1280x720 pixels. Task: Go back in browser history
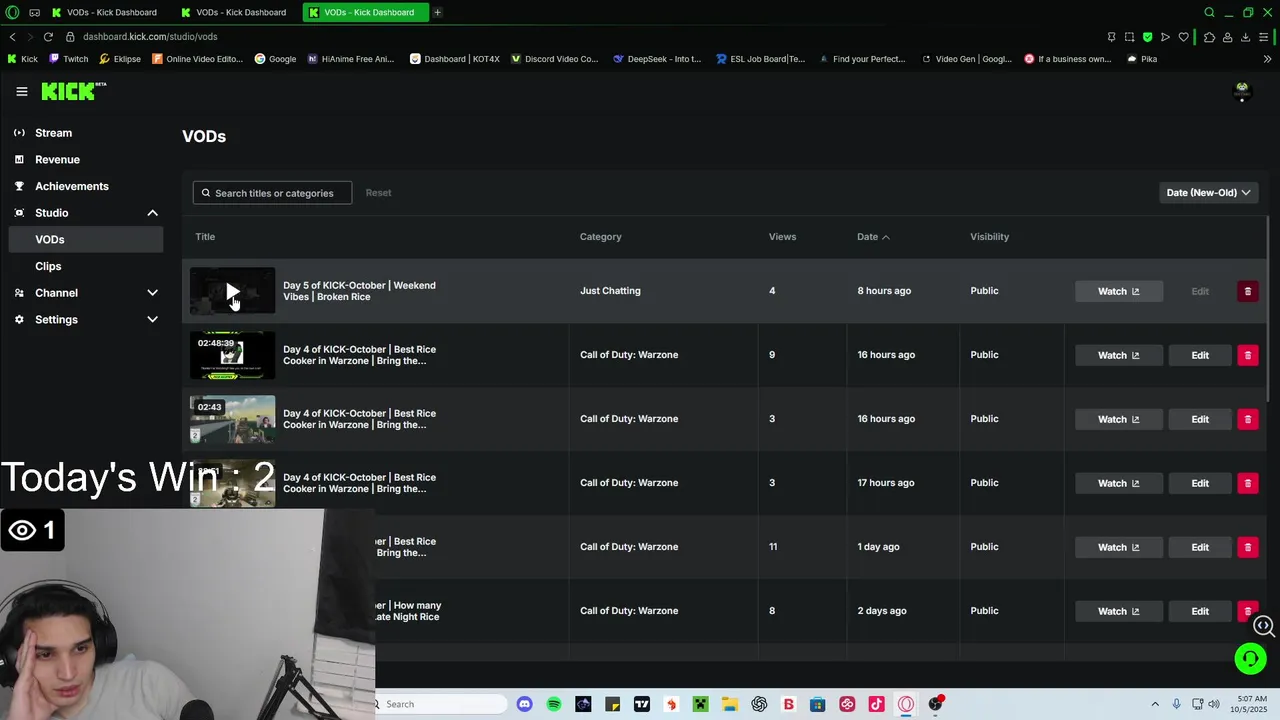click(12, 37)
